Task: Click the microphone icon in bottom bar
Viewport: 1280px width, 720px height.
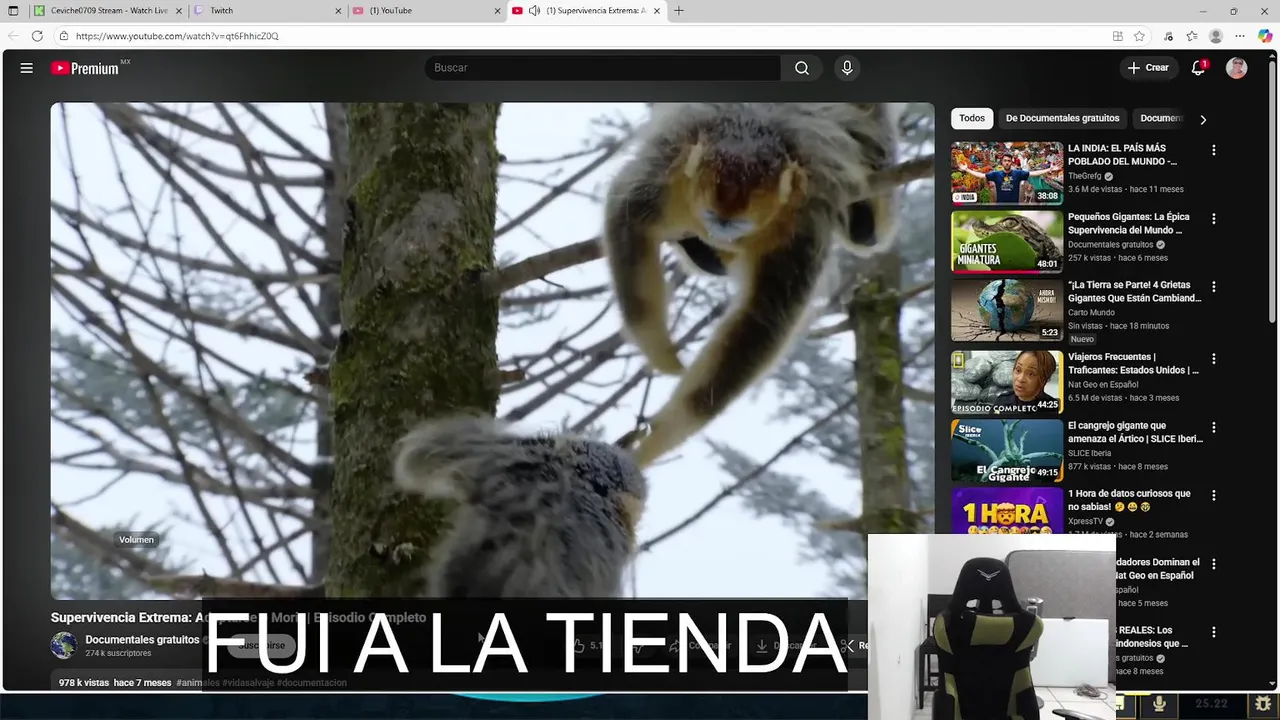Action: point(1159,704)
